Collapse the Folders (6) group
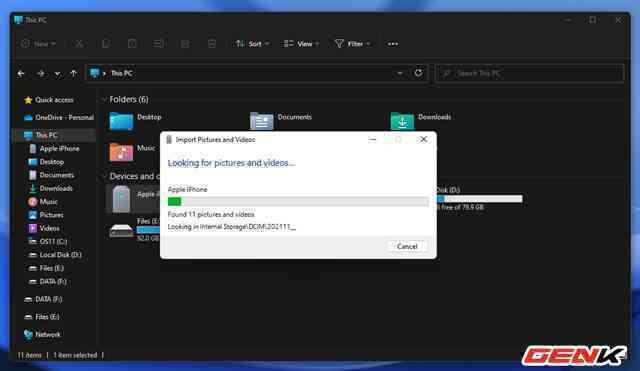The height and width of the screenshot is (371, 640). tap(103, 100)
